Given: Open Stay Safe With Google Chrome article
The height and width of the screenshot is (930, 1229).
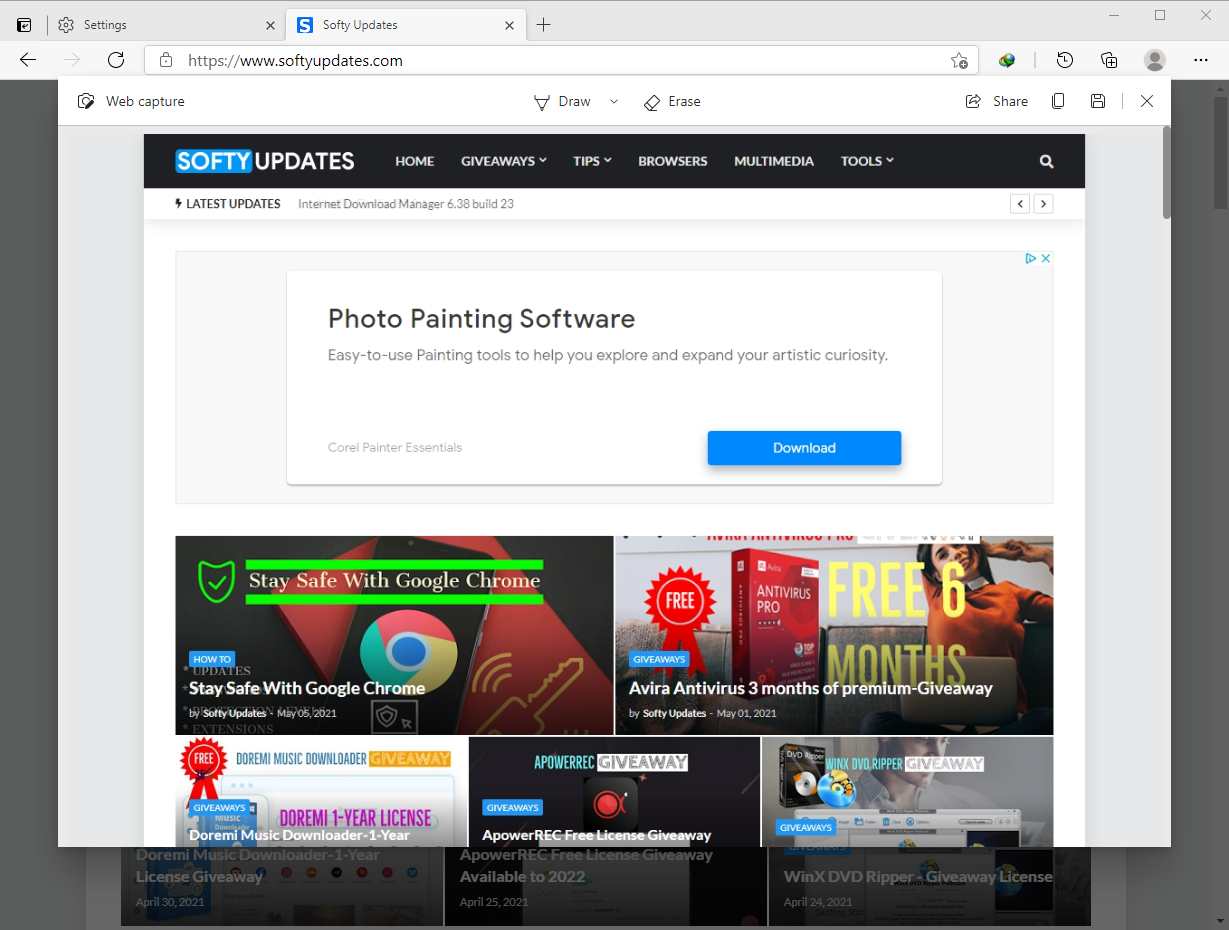Looking at the screenshot, I should (307, 688).
